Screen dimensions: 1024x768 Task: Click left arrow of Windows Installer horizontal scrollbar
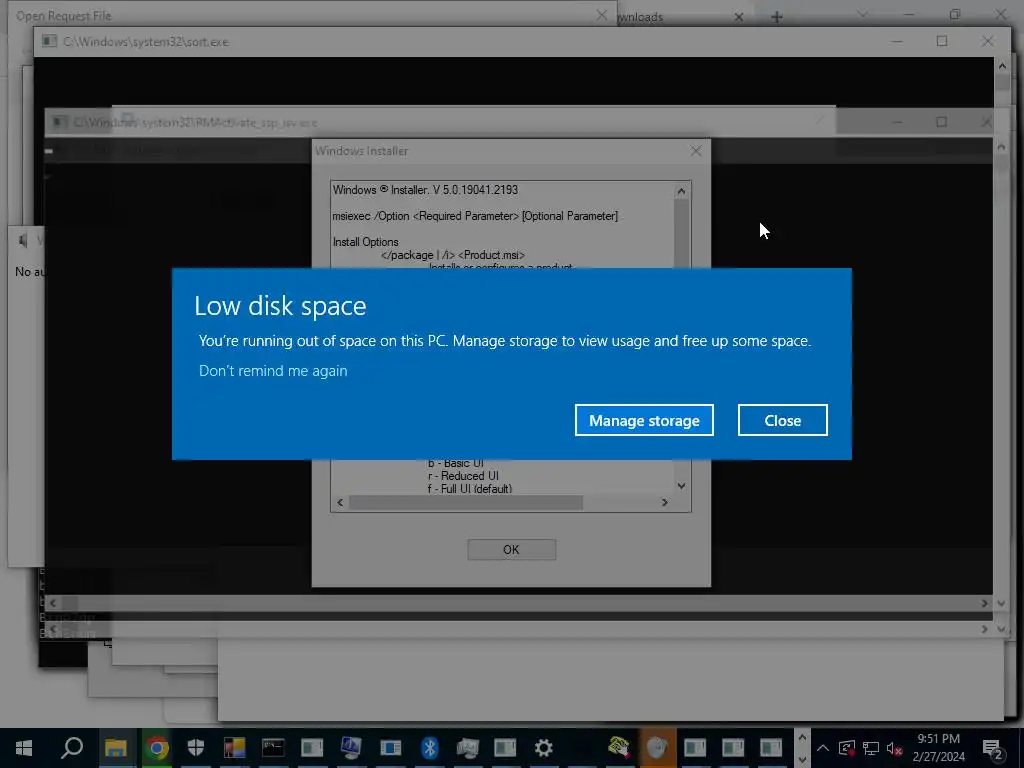click(x=340, y=502)
